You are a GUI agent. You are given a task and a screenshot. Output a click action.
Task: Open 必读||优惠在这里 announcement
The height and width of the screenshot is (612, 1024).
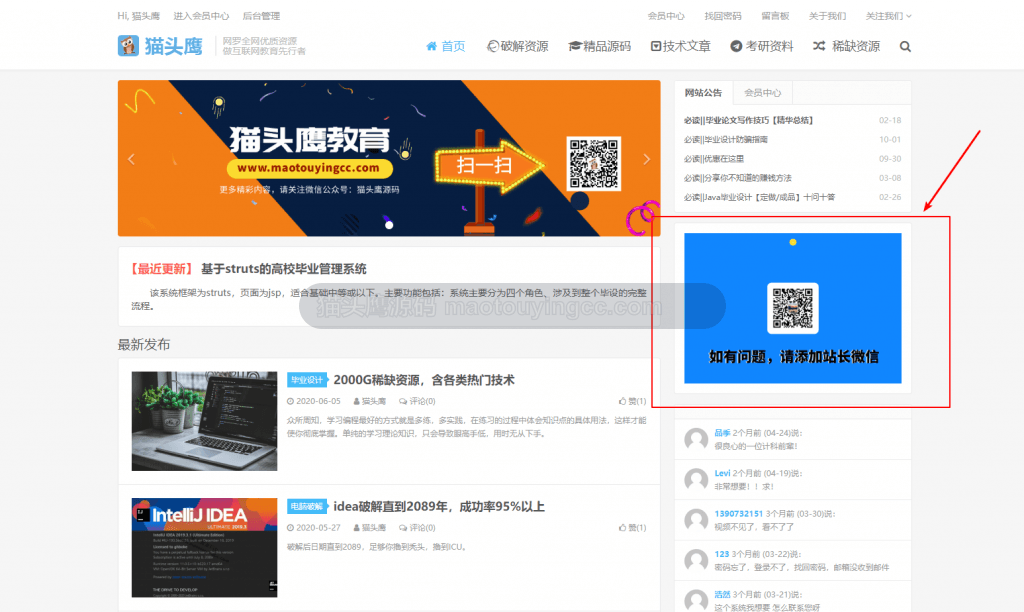pos(714,159)
